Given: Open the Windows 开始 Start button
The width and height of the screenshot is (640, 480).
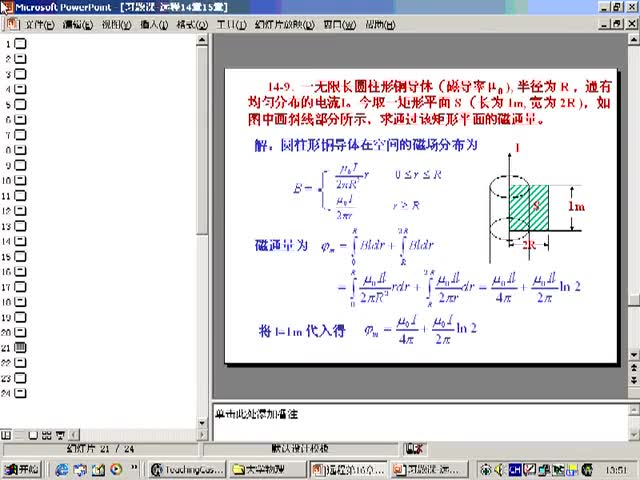Looking at the screenshot, I should coord(21,469).
